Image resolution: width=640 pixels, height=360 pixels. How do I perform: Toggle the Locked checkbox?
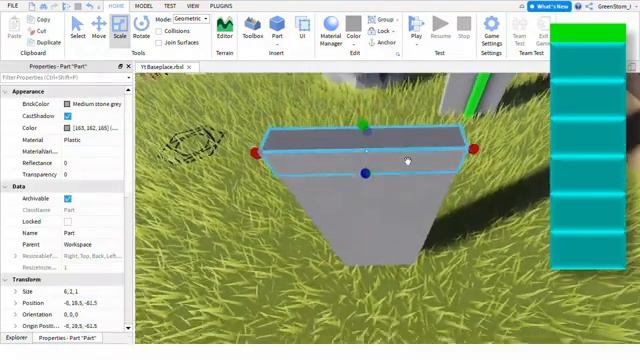tap(68, 222)
